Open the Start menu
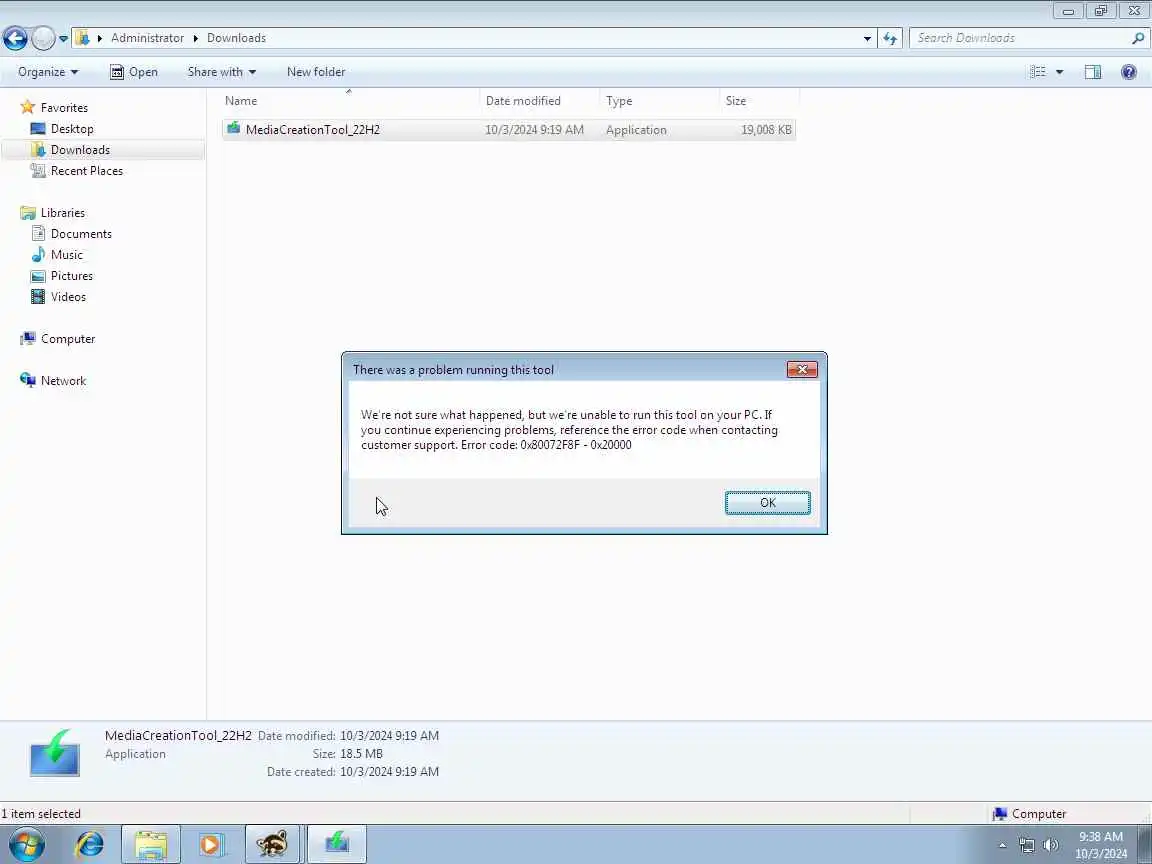The image size is (1152, 864). (x=26, y=844)
